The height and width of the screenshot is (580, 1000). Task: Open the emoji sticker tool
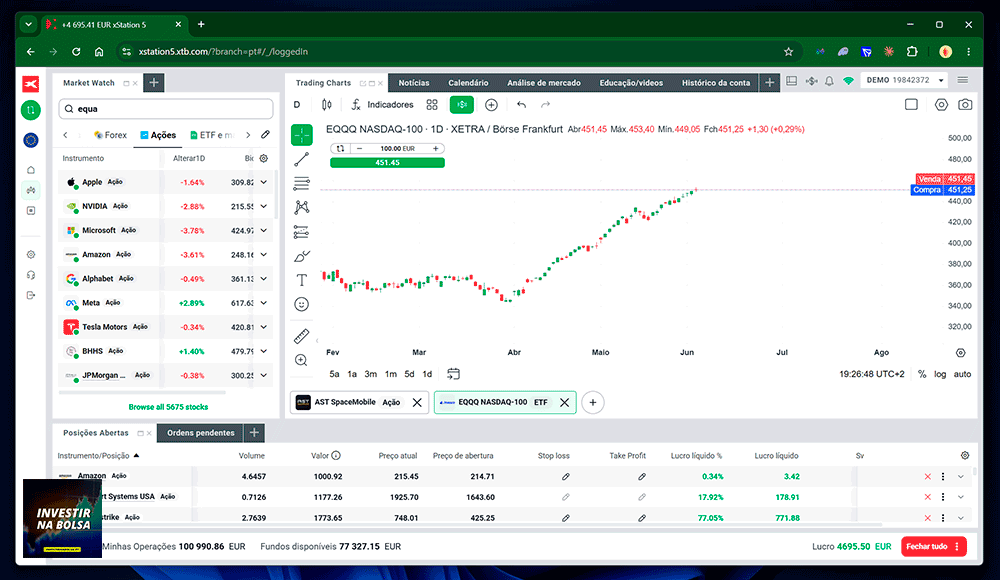click(x=302, y=304)
